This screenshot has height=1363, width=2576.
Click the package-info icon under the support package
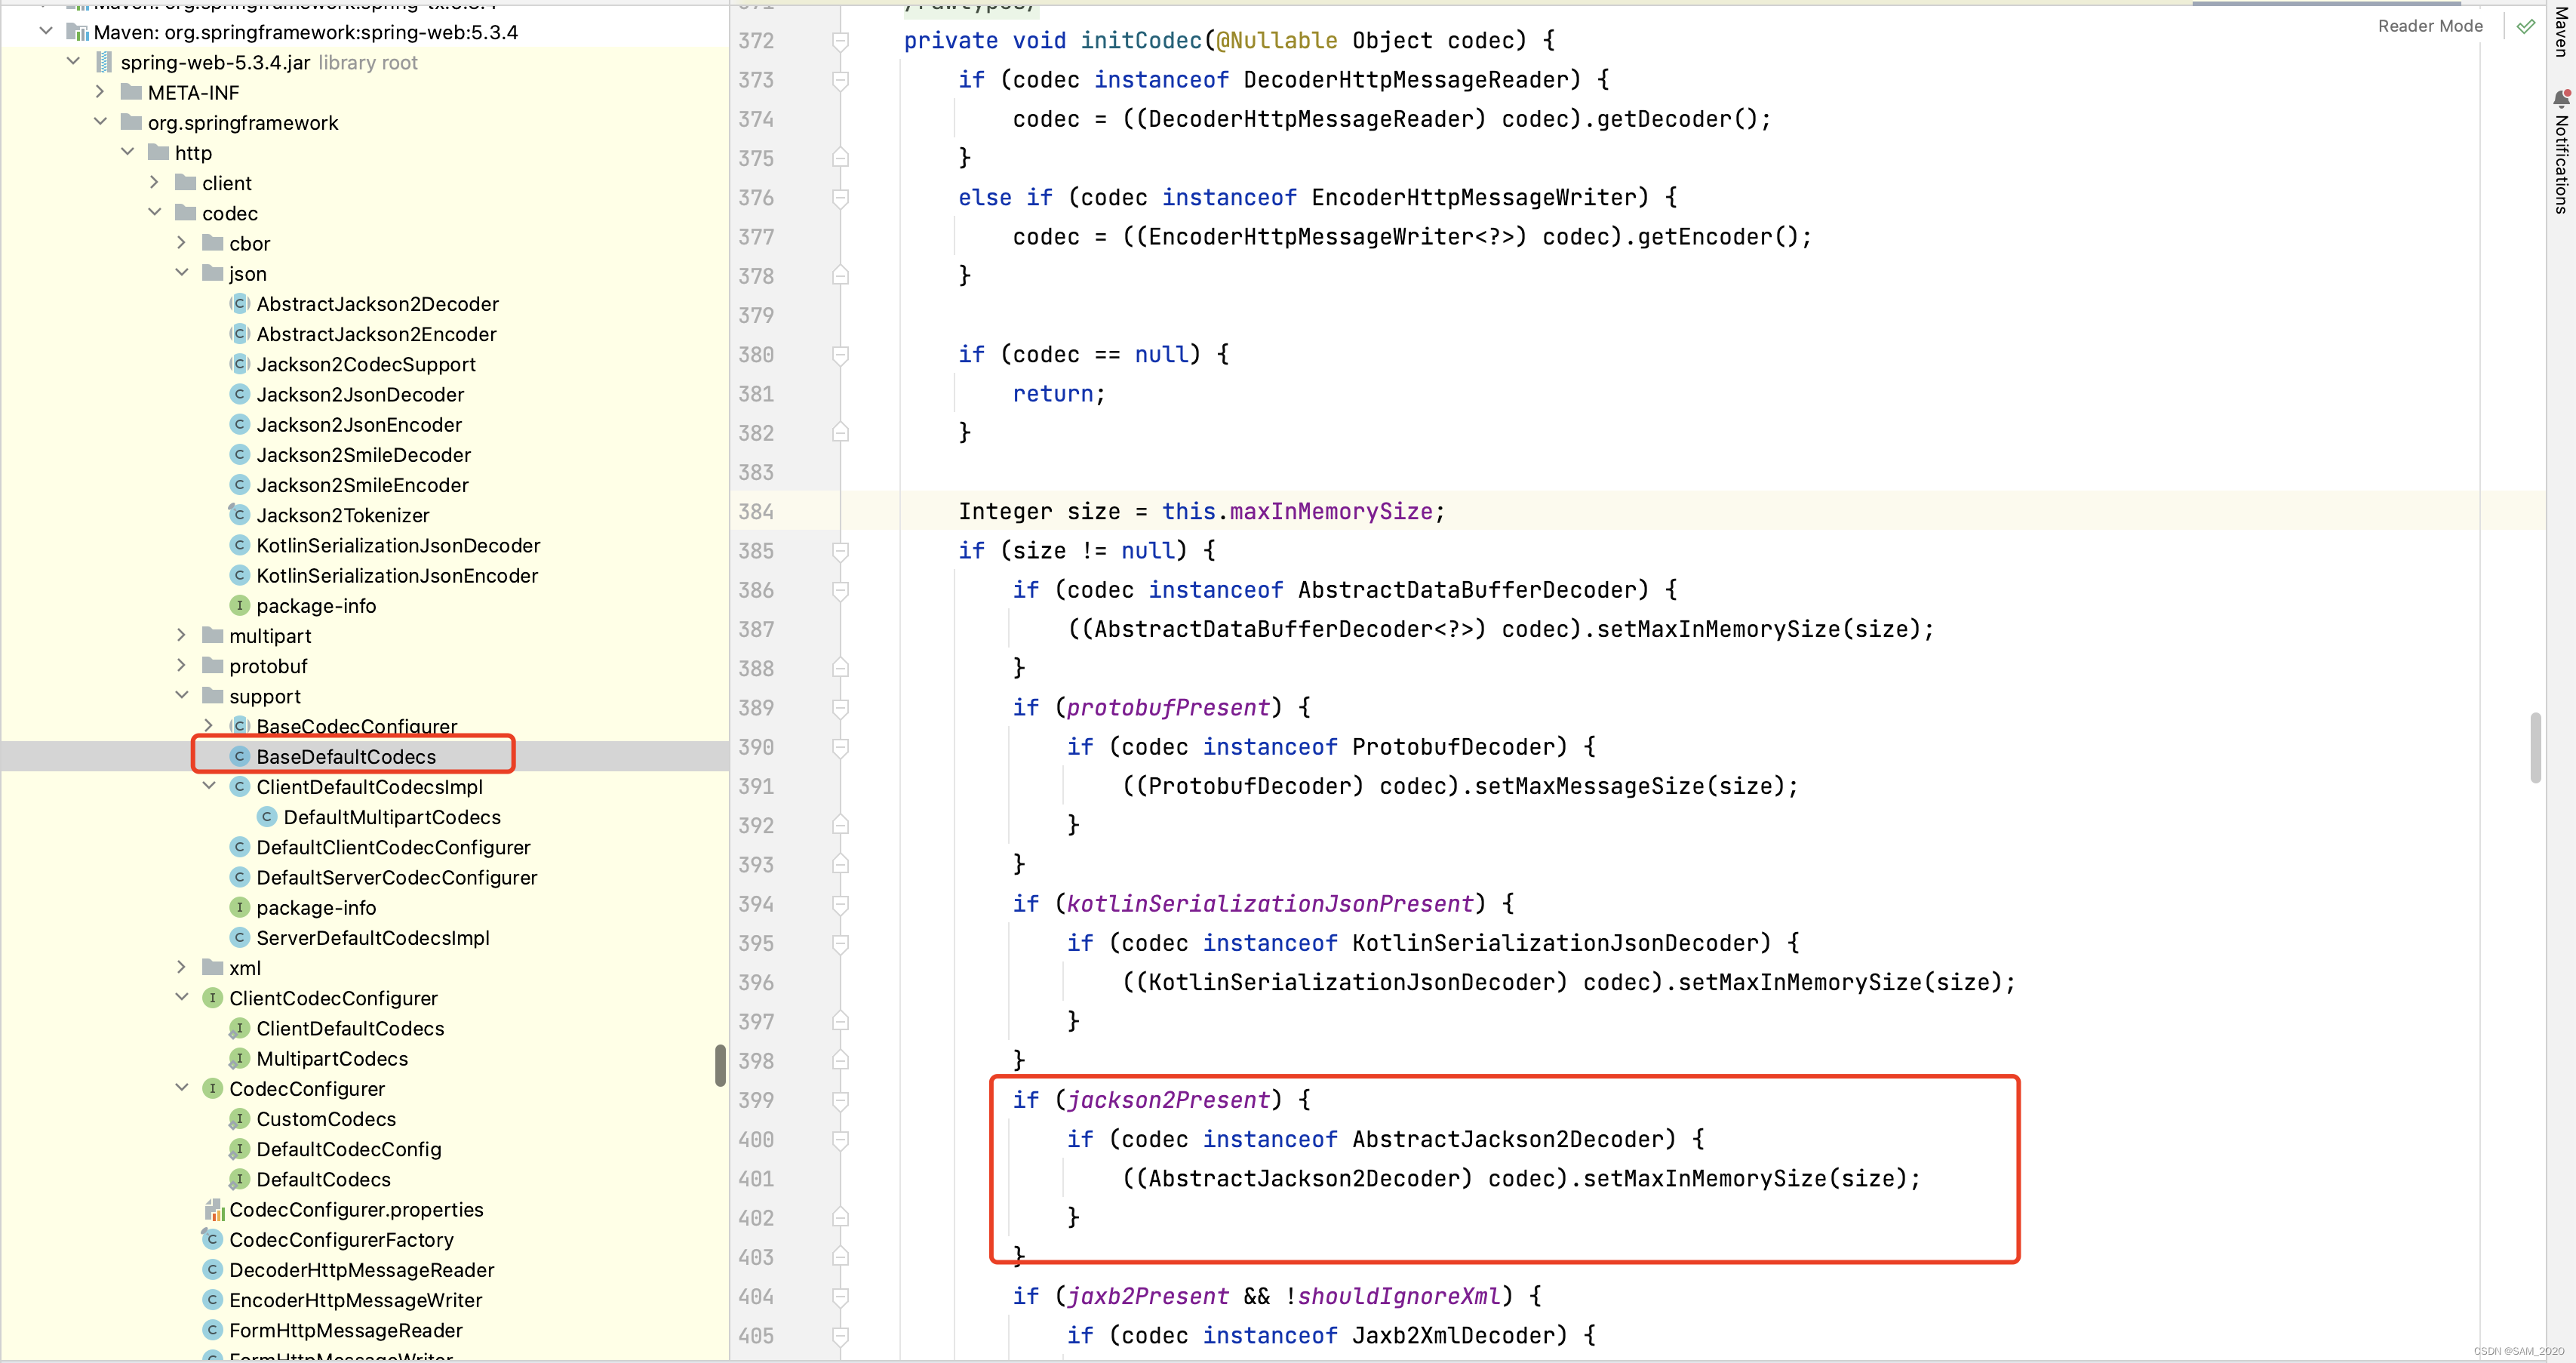pyautogui.click(x=240, y=907)
